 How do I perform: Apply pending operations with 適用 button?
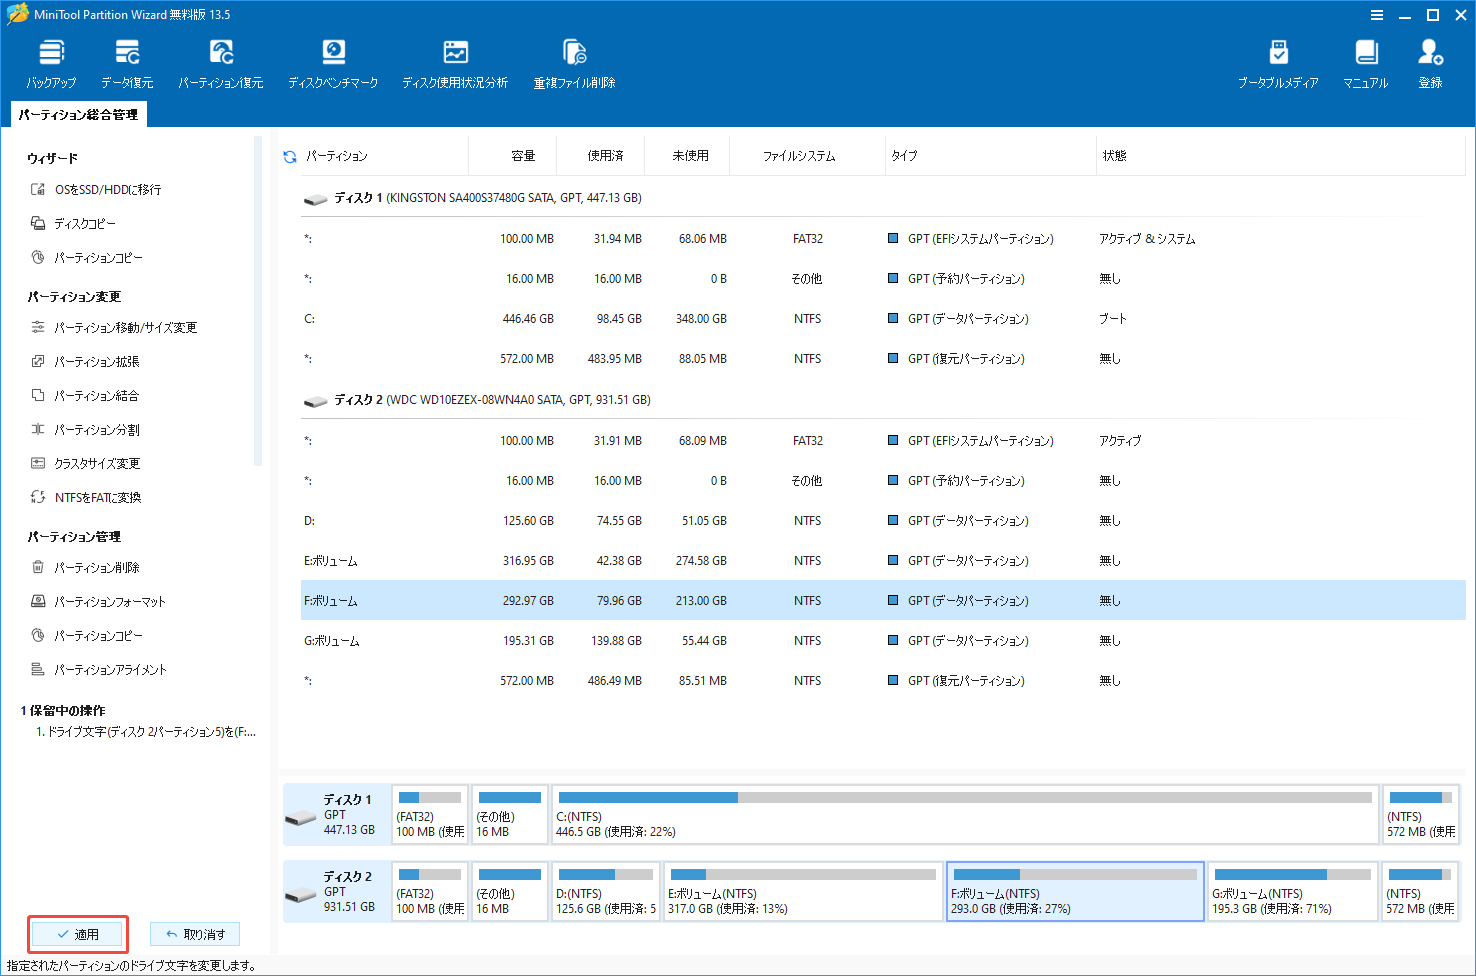tap(79, 933)
